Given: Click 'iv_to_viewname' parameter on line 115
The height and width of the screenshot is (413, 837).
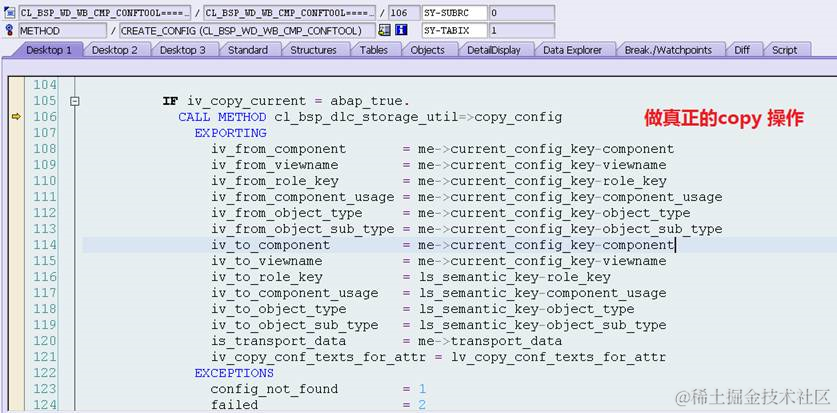Looking at the screenshot, I should (266, 261).
